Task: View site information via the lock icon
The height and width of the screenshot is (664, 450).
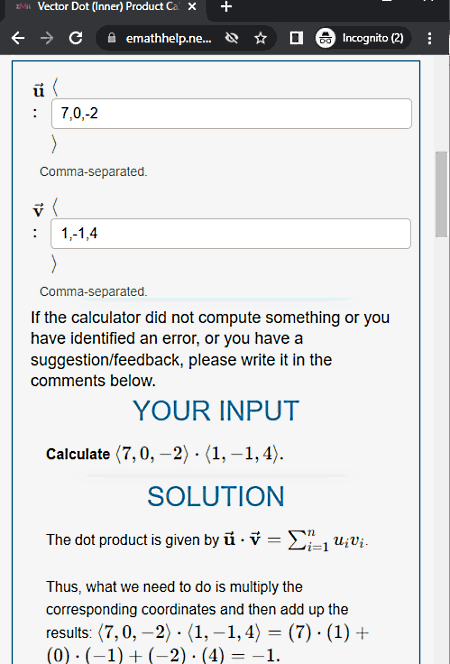Action: point(112,38)
